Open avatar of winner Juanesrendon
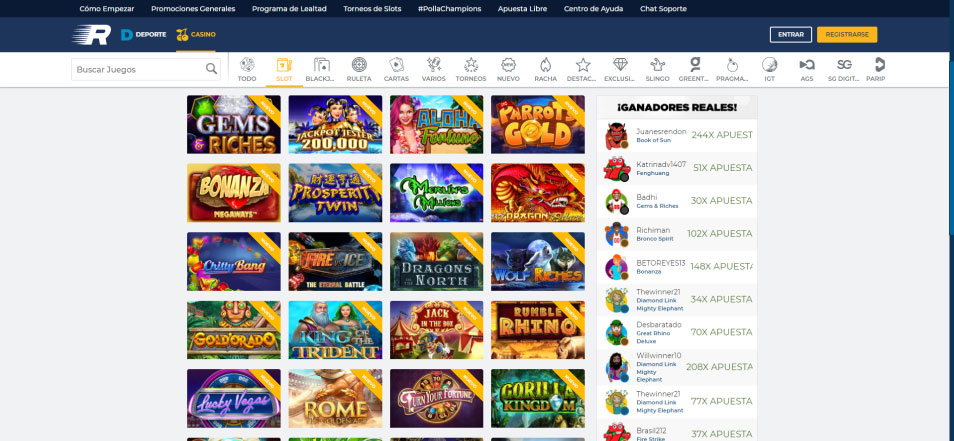 [616, 136]
